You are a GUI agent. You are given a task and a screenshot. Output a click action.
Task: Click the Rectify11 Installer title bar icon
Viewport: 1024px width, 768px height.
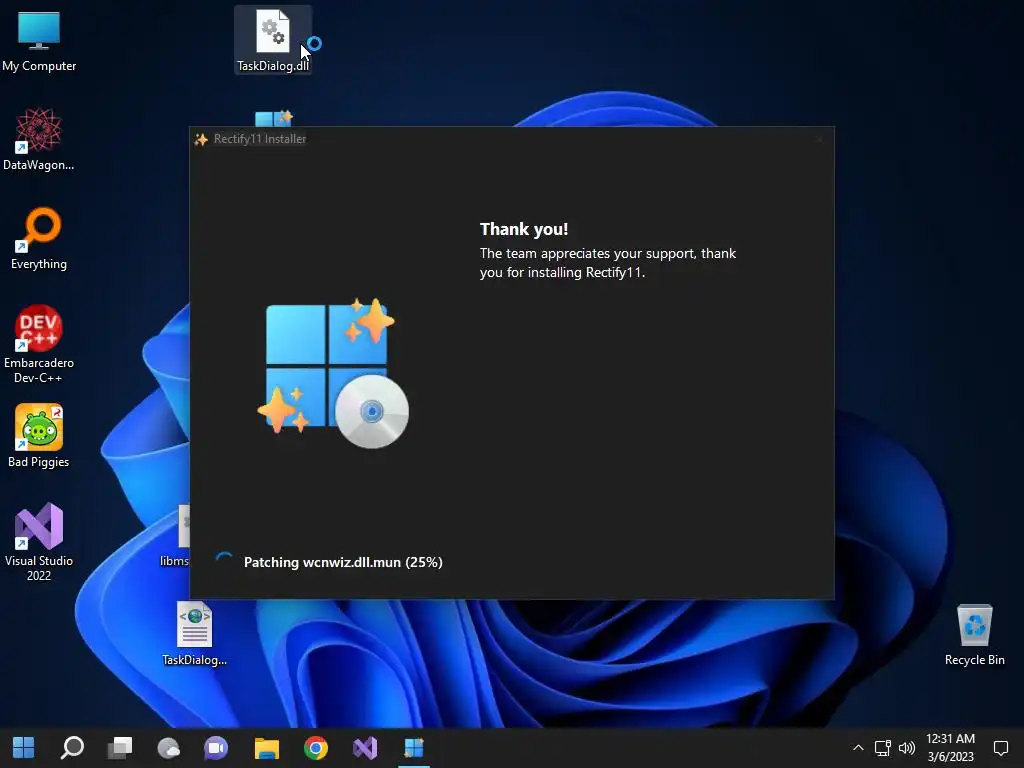pyautogui.click(x=201, y=139)
